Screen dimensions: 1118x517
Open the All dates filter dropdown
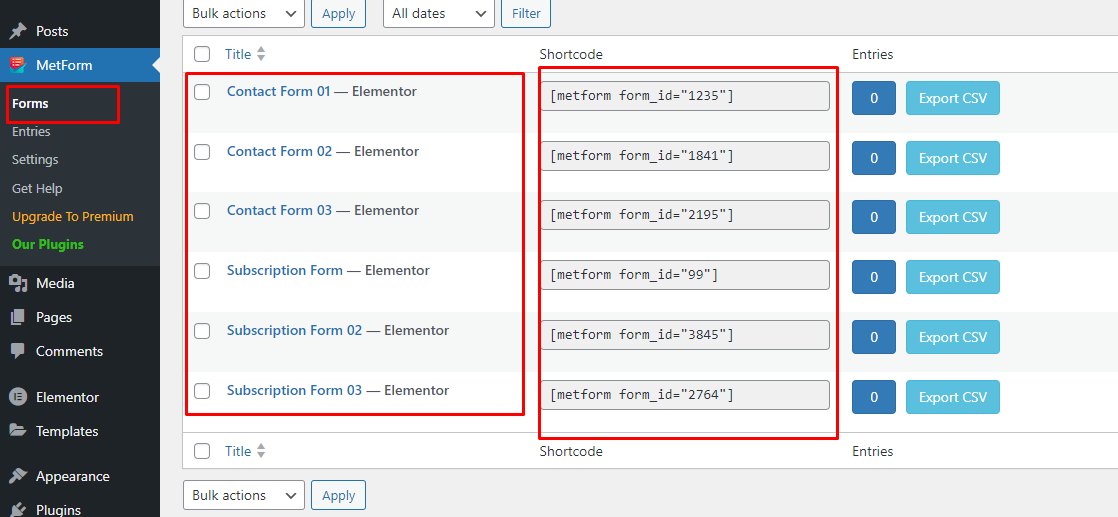(439, 14)
